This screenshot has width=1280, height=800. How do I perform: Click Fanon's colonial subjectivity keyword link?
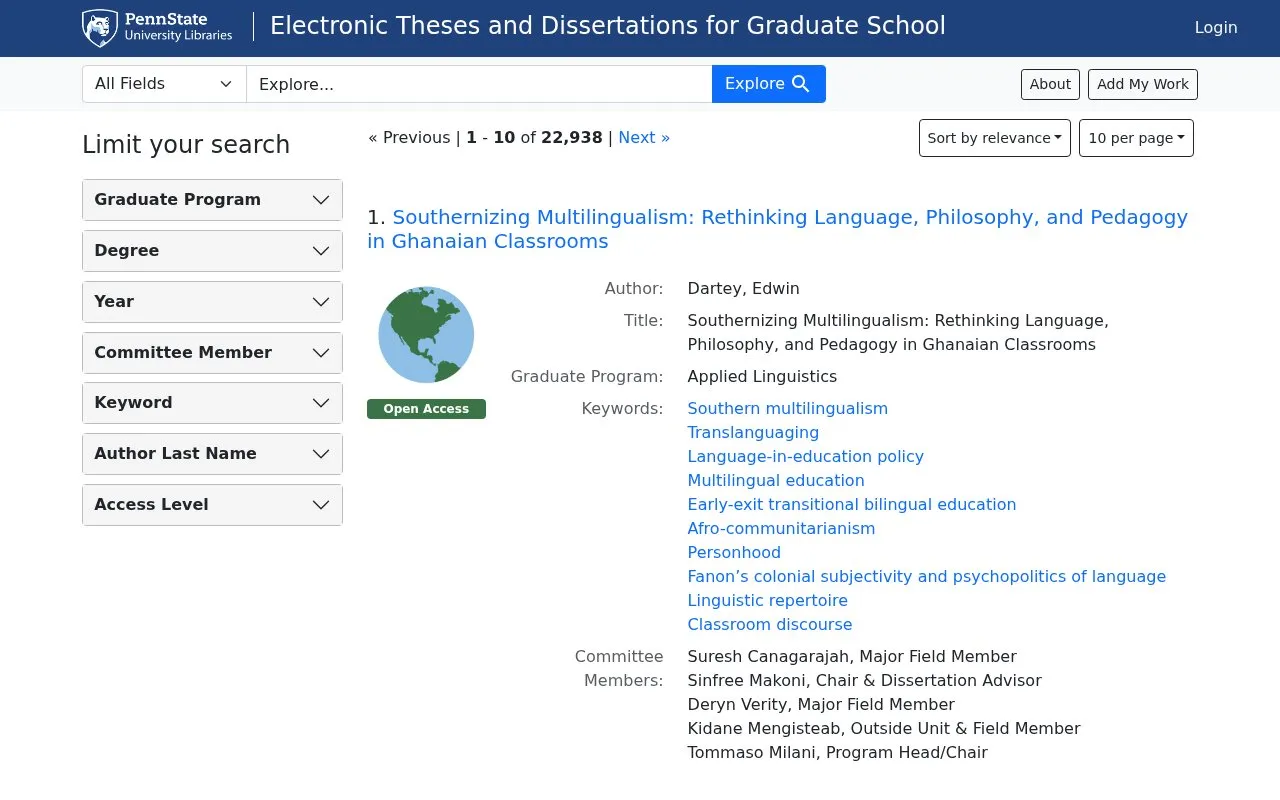click(x=926, y=576)
